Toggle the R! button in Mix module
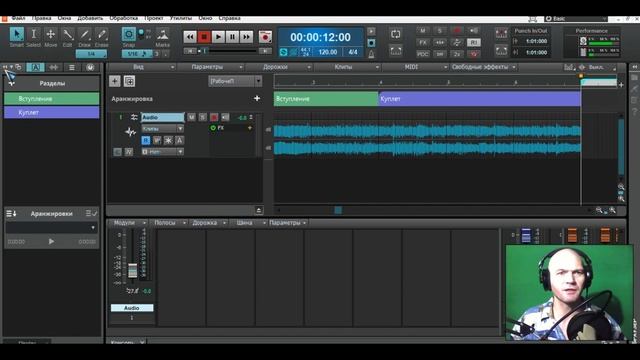This screenshot has height=360, width=640. 473,42
